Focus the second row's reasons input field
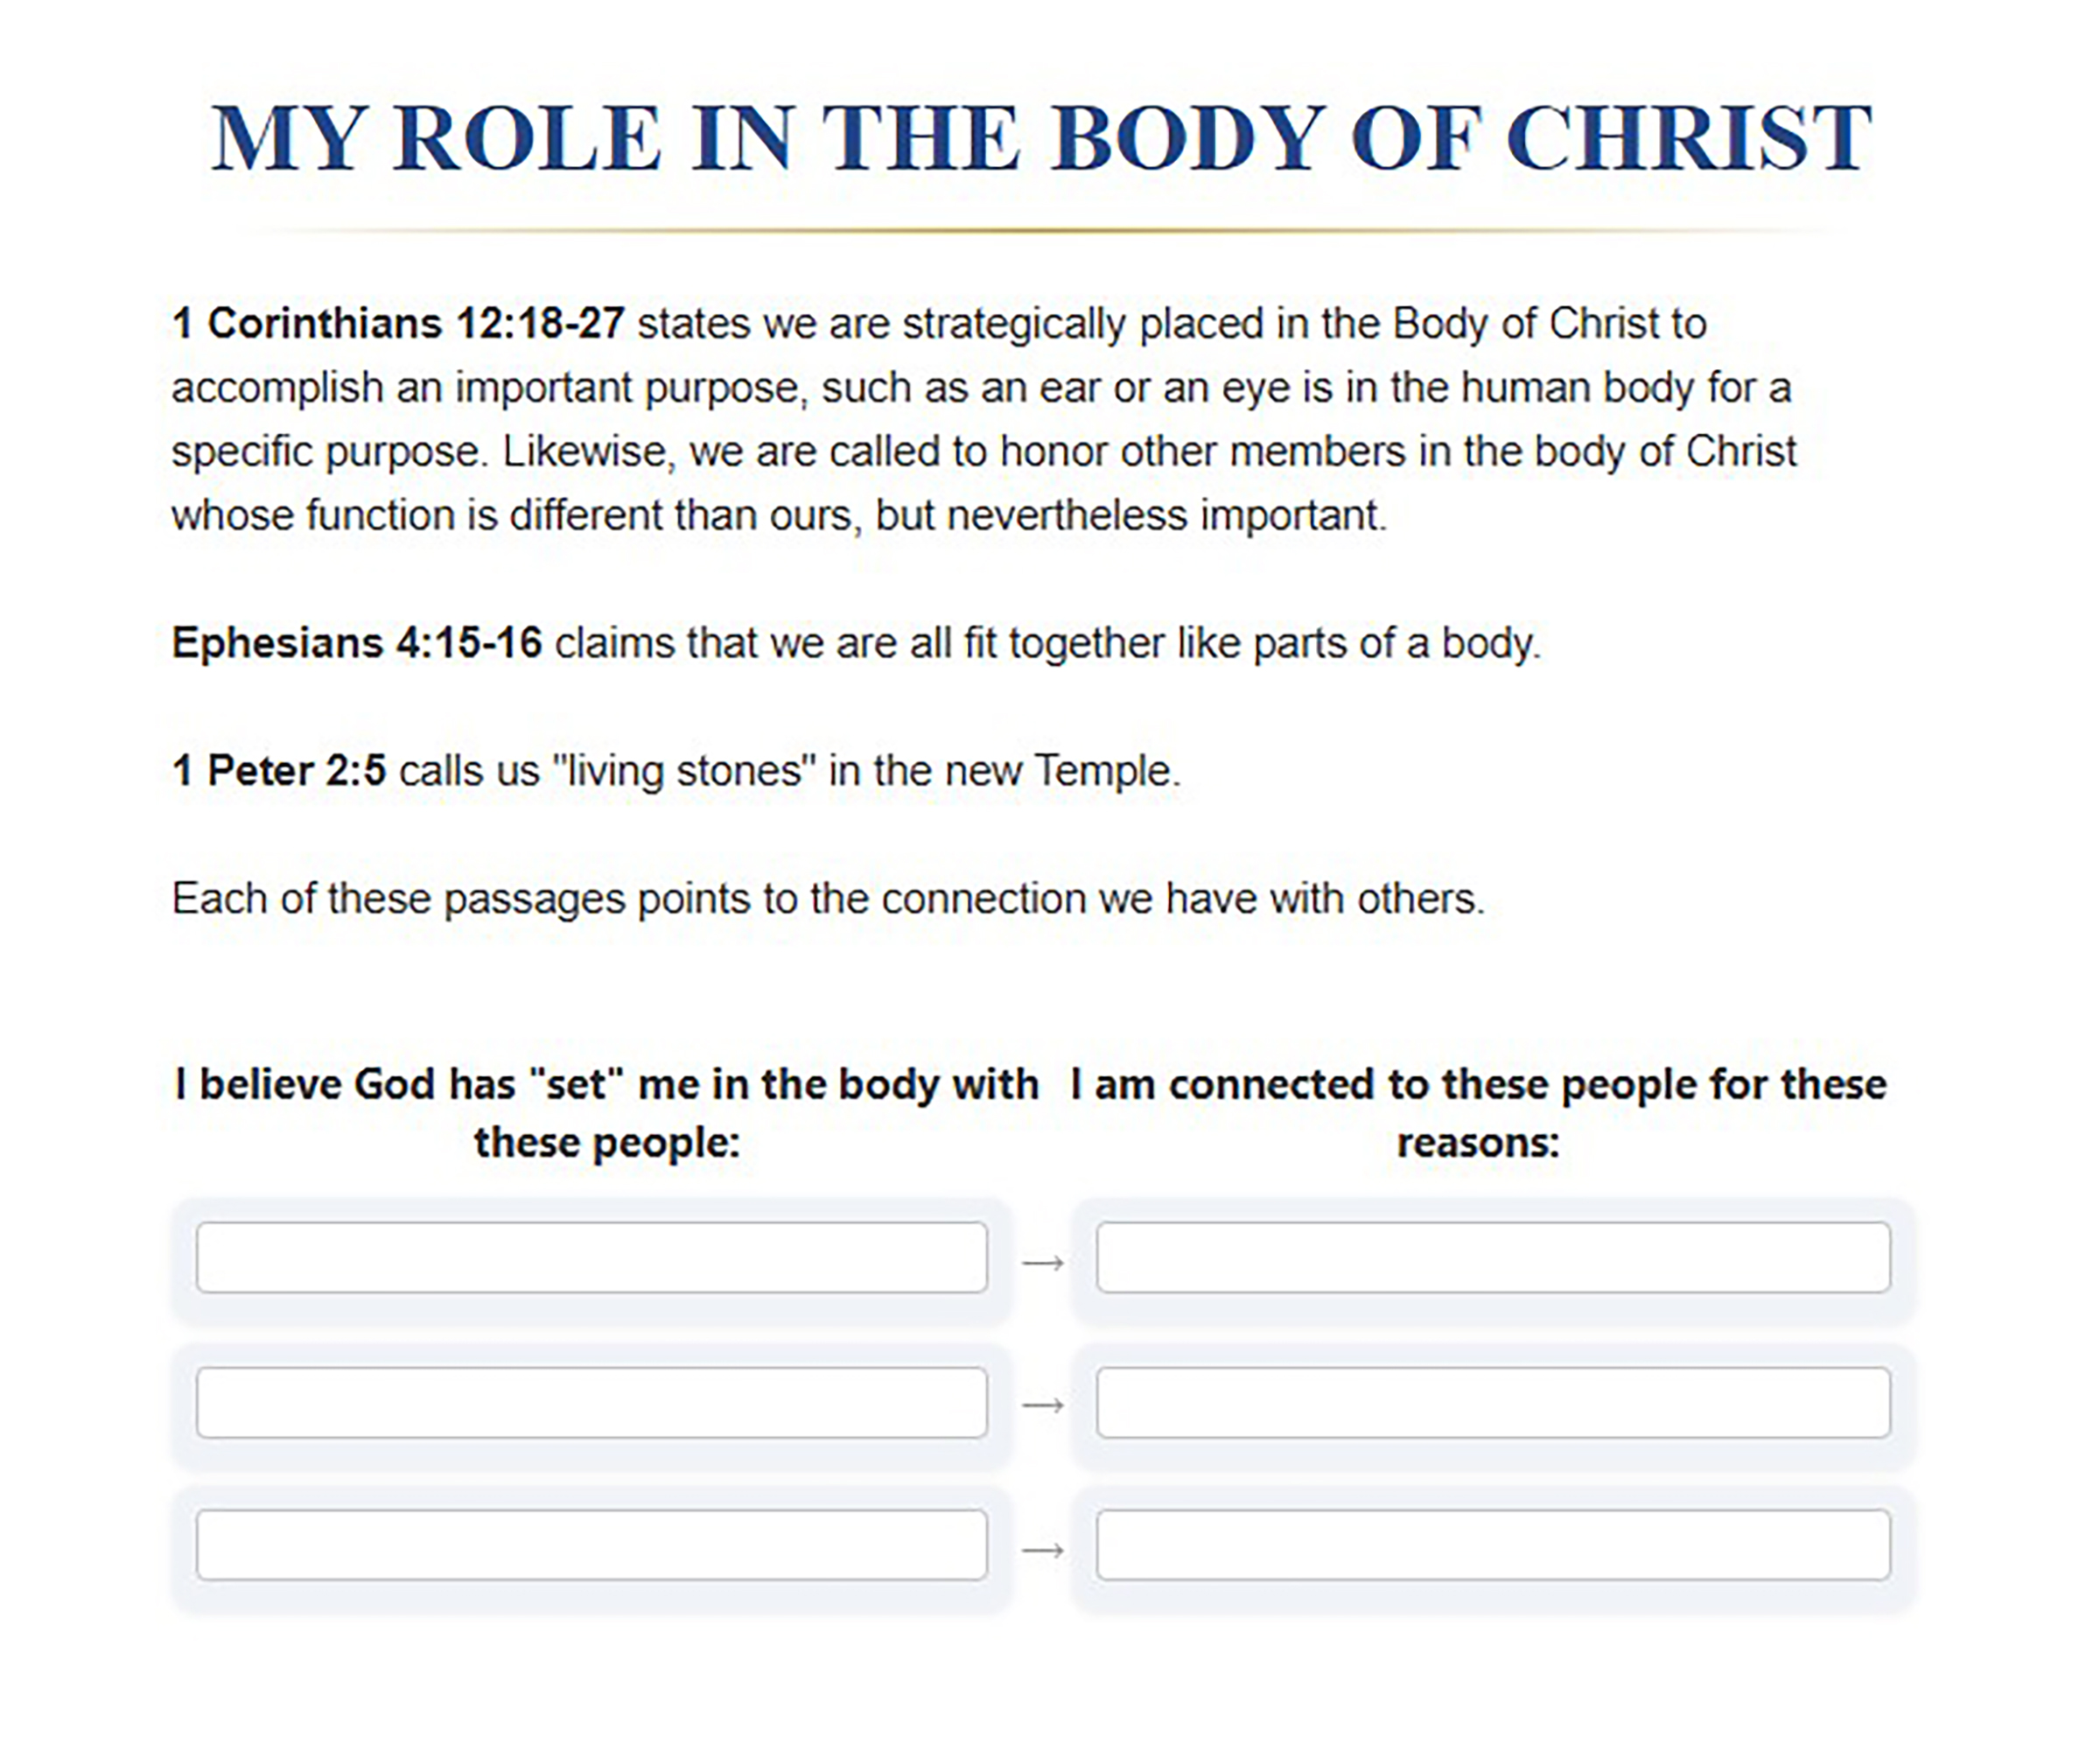Viewport: 2100px width, 1750px height. 1493,1402
